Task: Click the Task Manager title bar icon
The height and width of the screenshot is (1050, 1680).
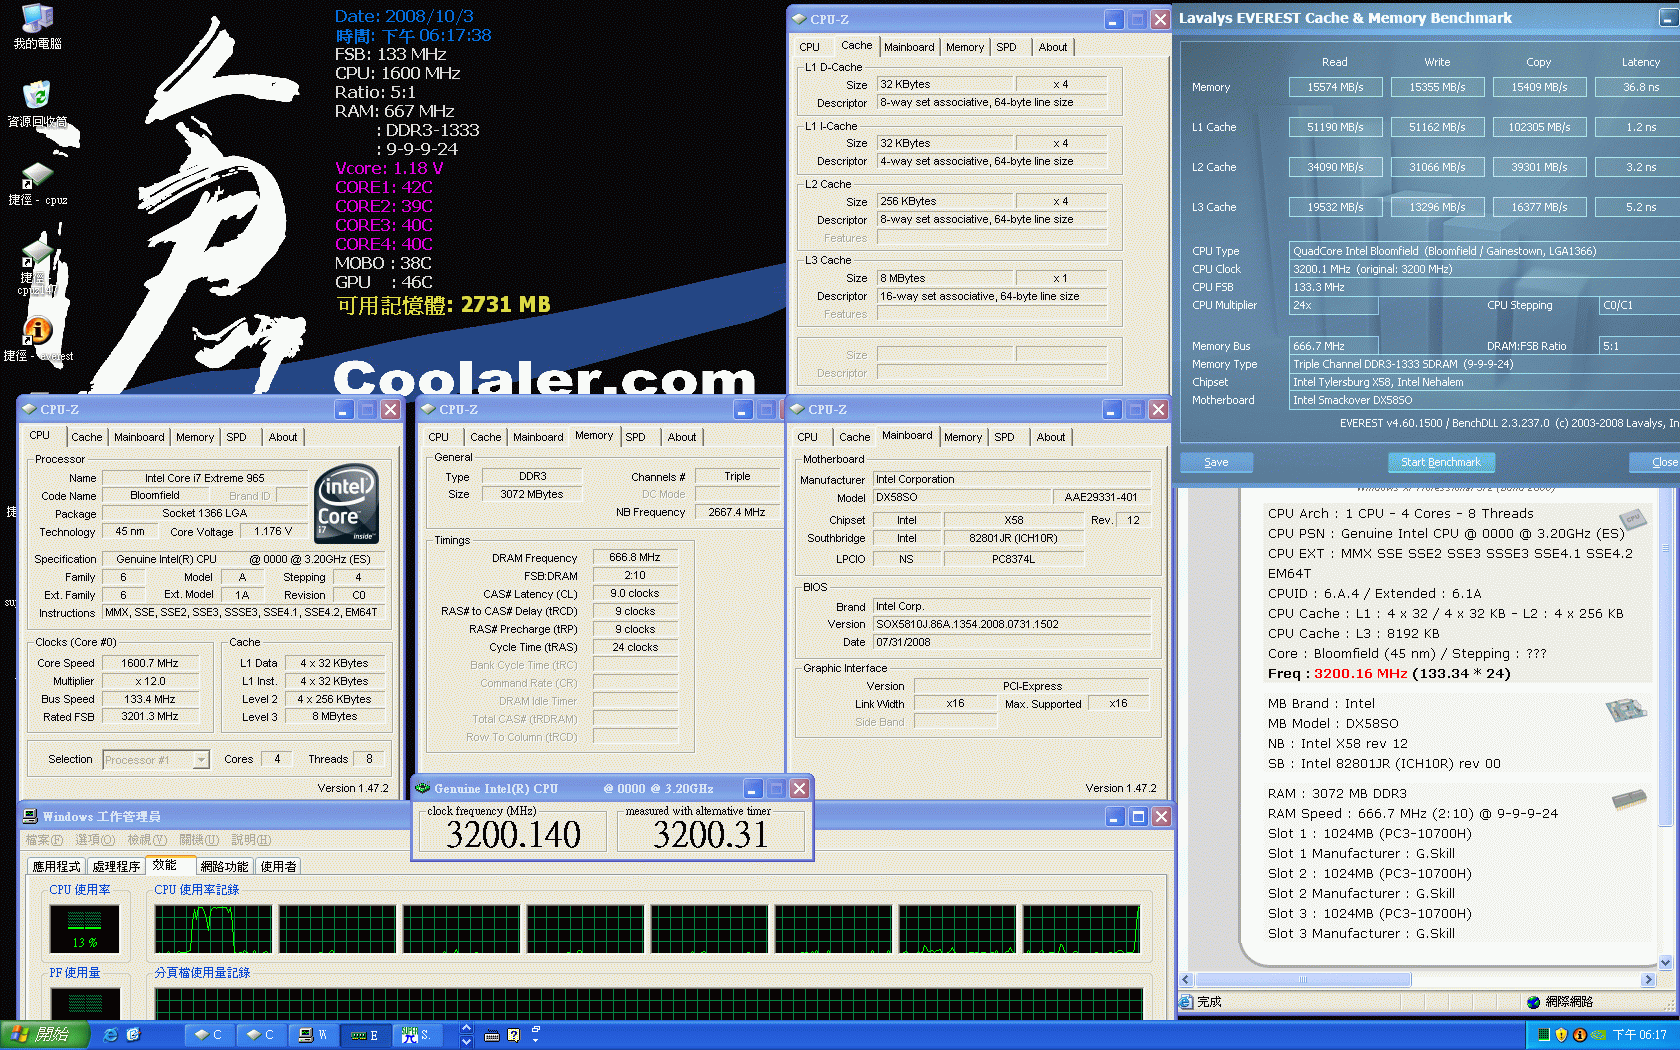Action: coord(30,817)
